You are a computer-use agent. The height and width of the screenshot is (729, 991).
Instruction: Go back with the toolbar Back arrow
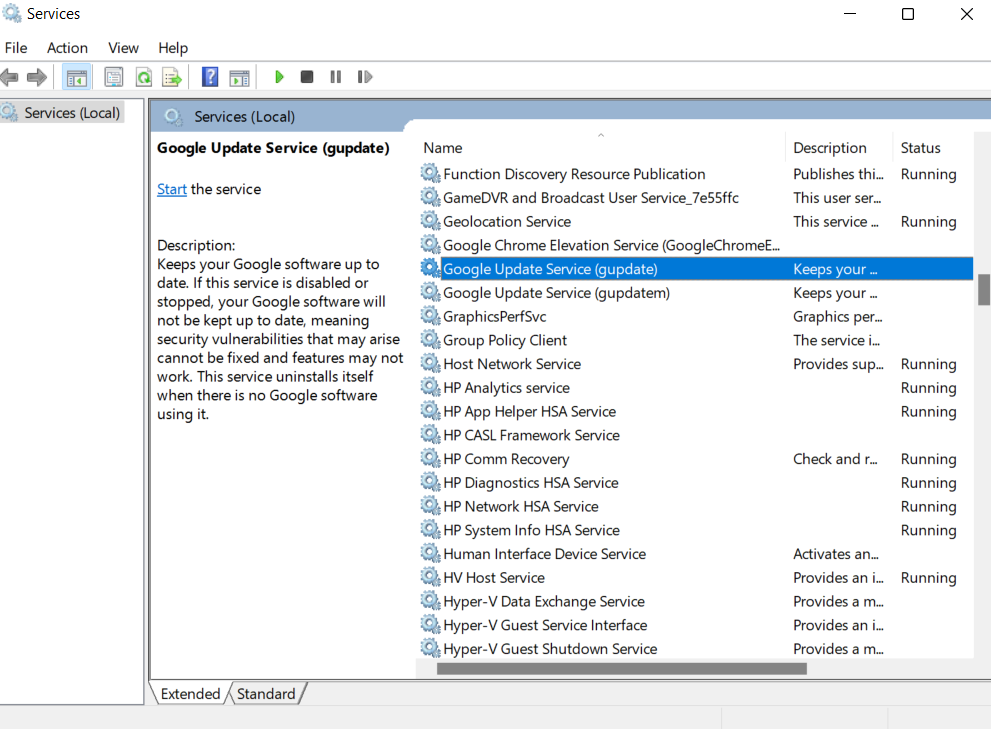(9, 77)
